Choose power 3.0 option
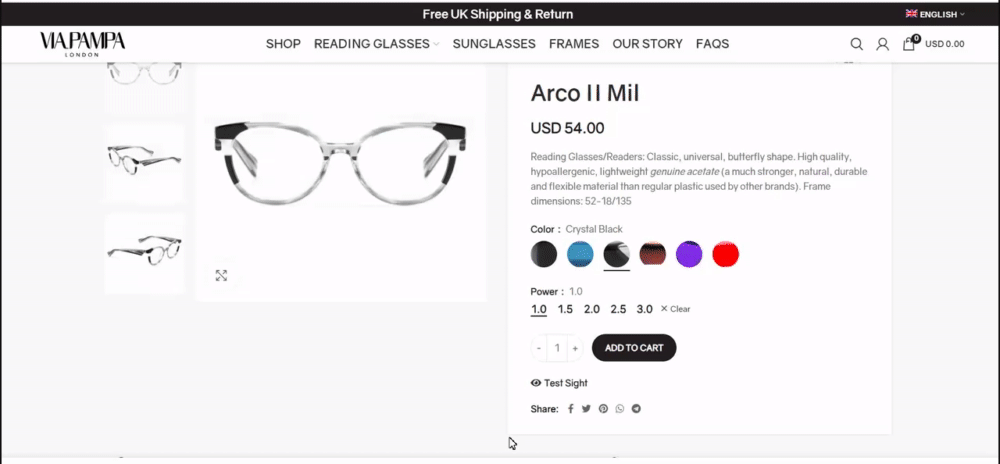The height and width of the screenshot is (464, 1000). (644, 309)
